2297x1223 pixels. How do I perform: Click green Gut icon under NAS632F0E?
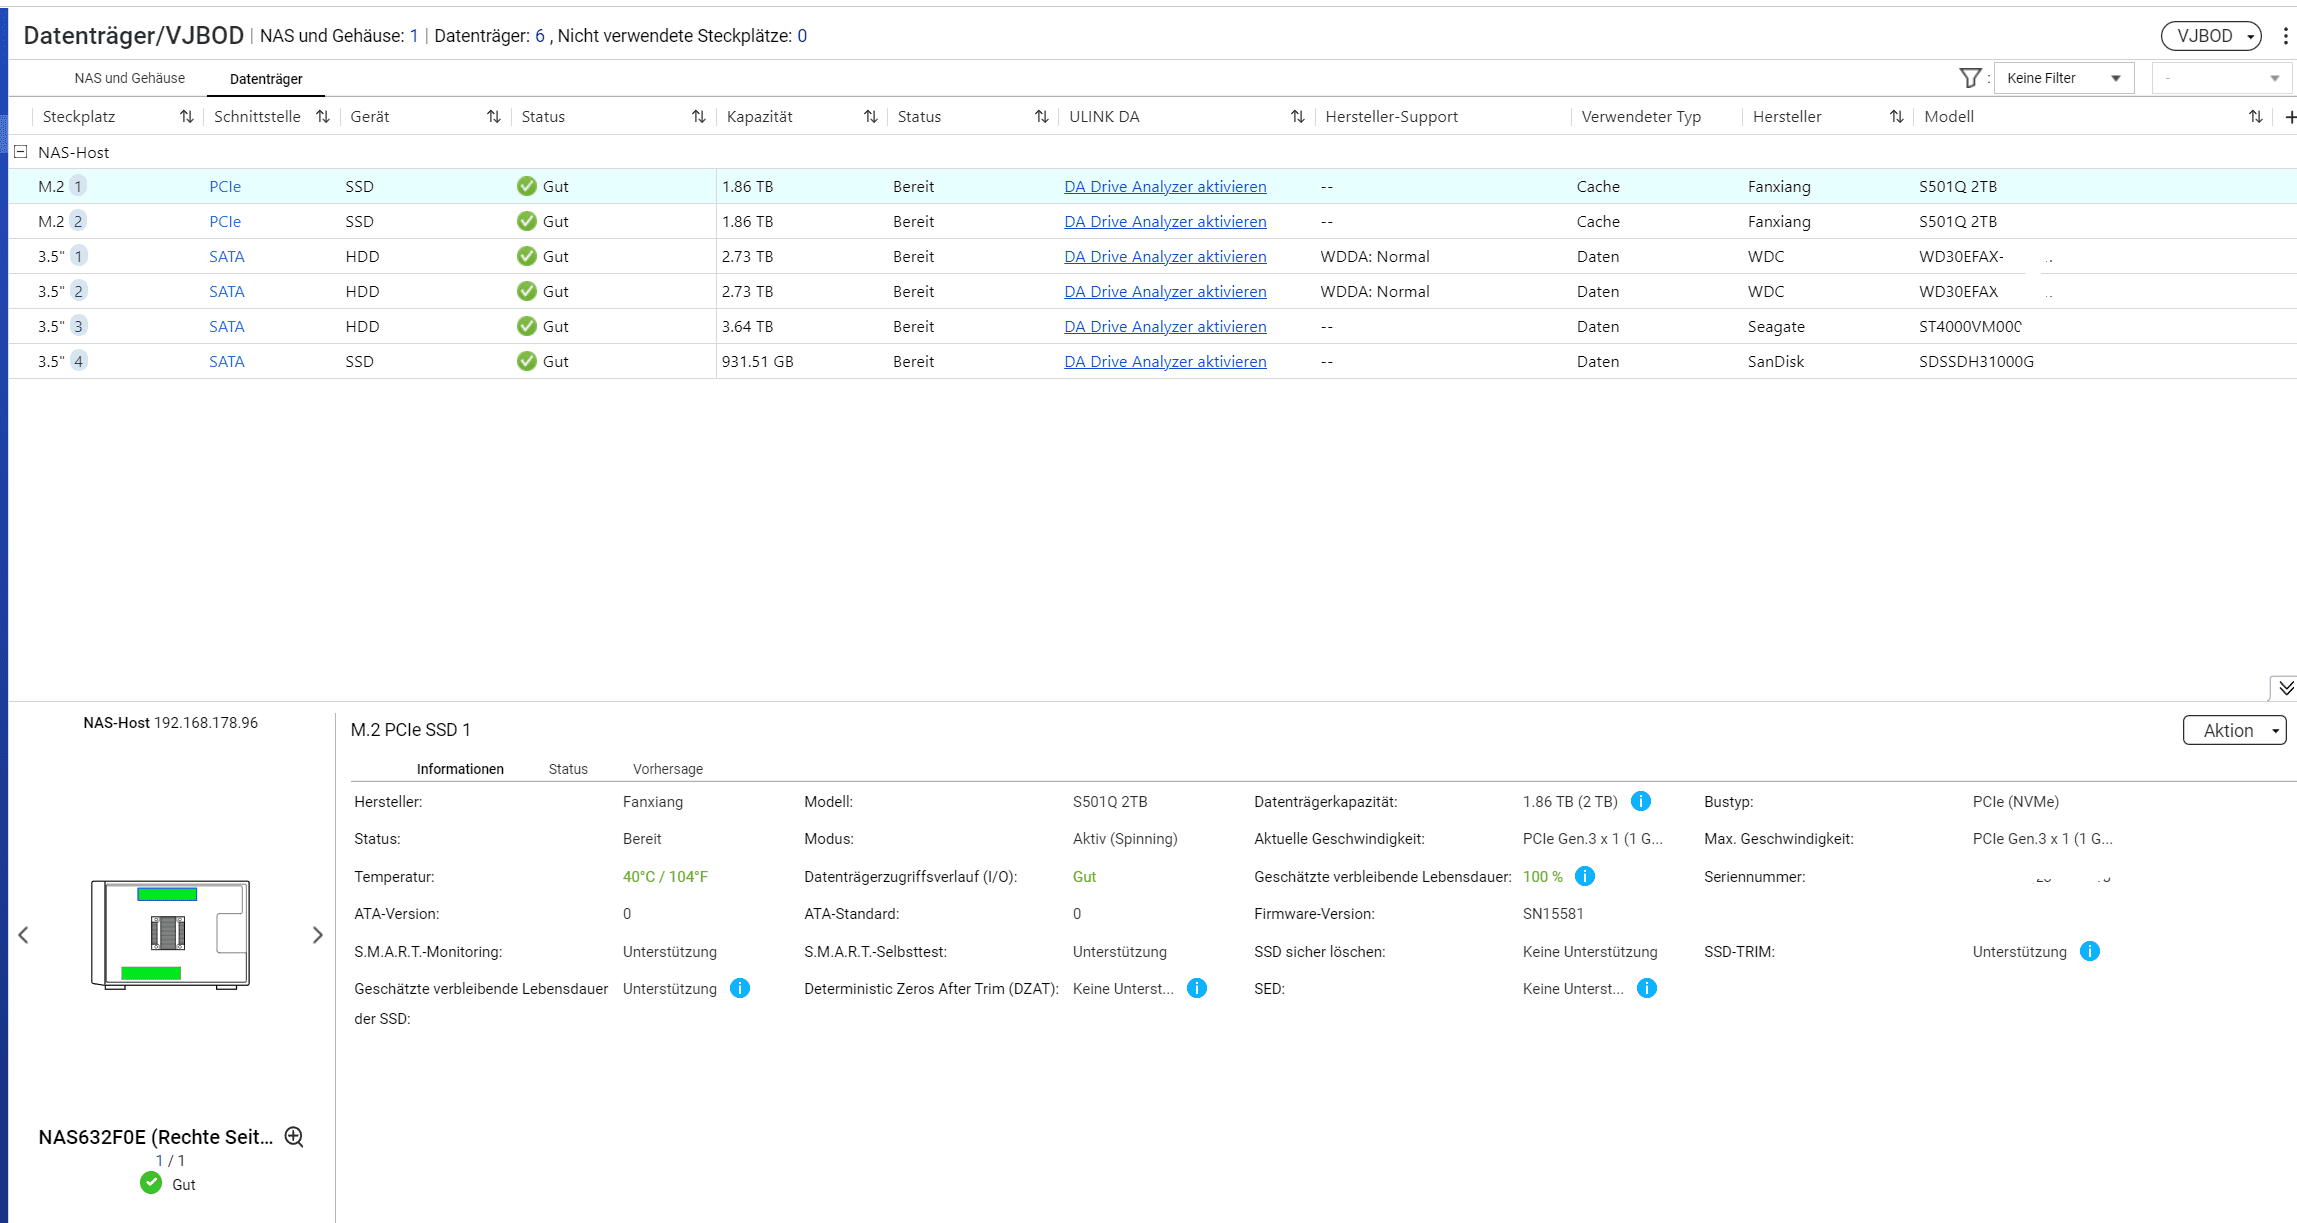click(x=151, y=1183)
